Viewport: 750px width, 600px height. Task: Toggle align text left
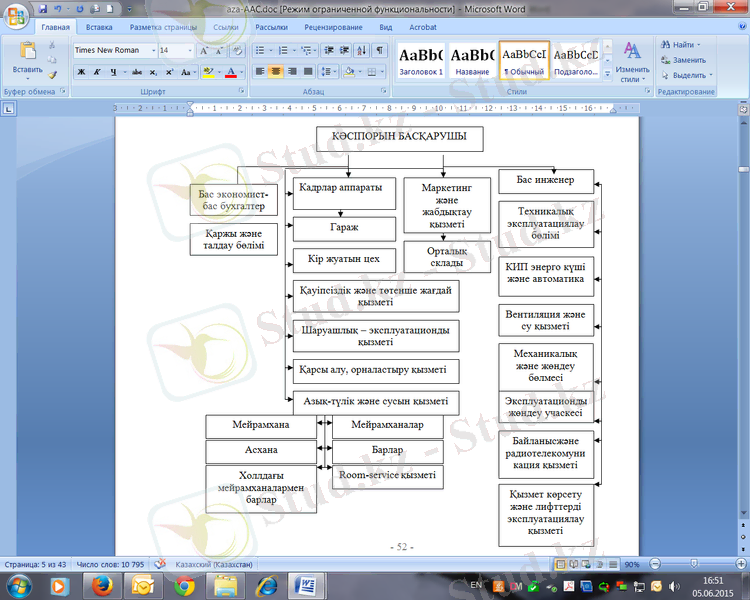(x=260, y=72)
